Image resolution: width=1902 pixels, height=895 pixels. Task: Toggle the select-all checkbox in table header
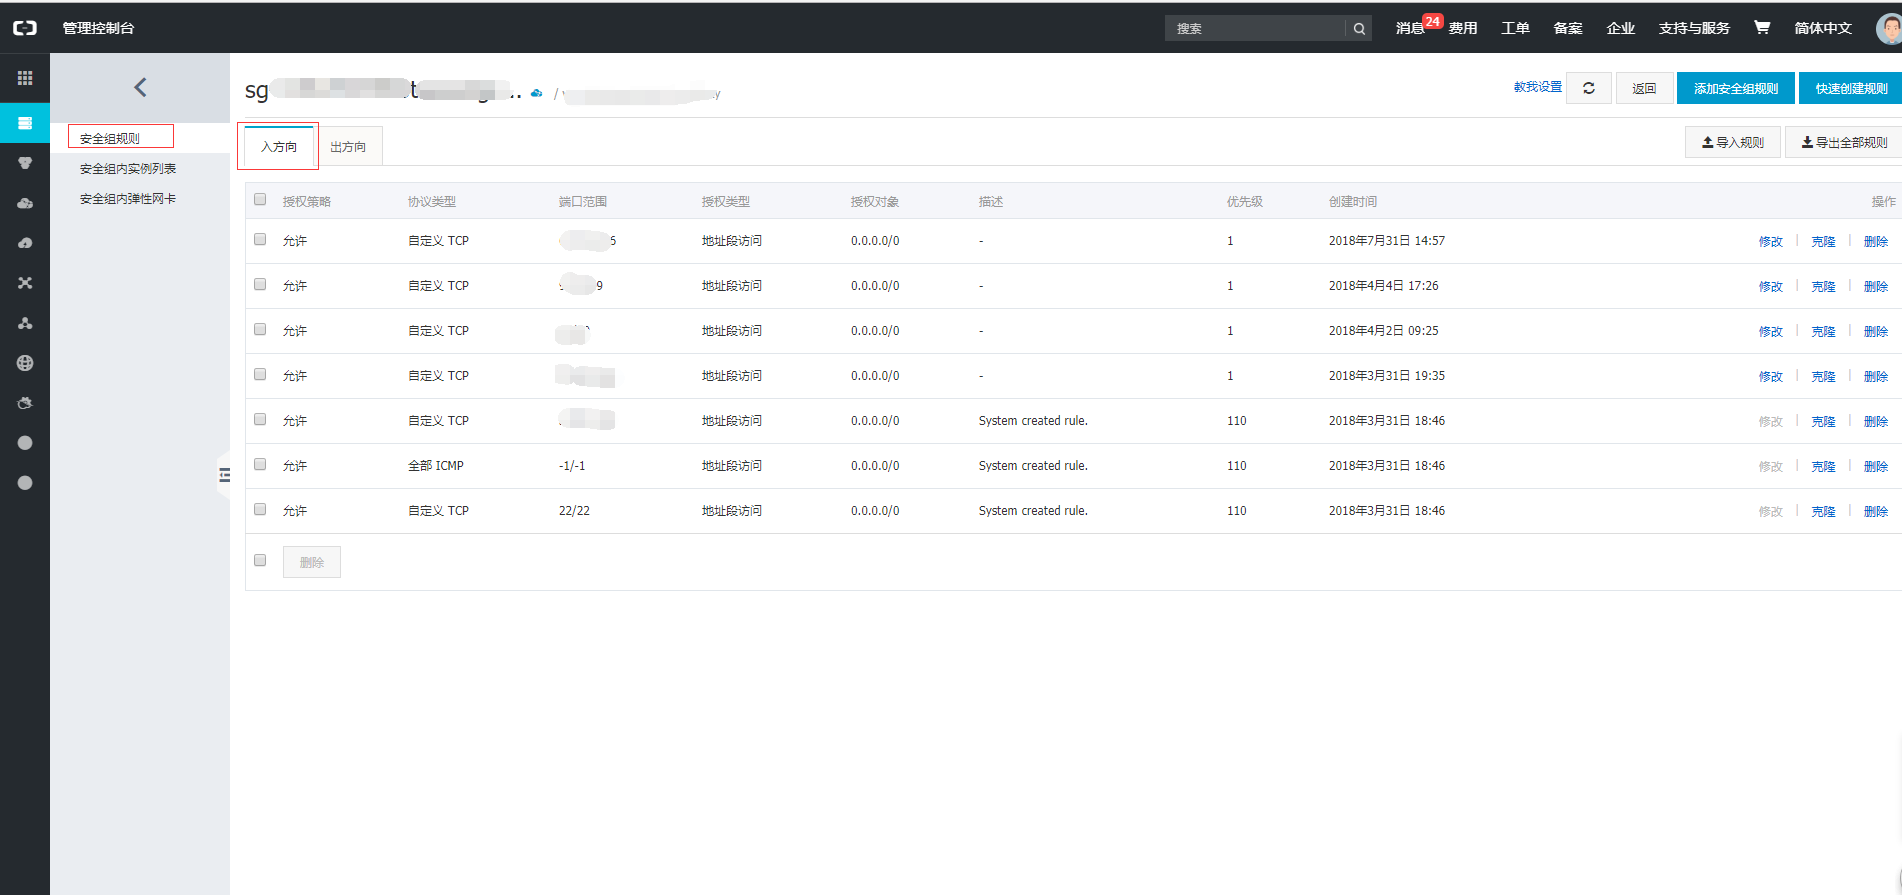(x=260, y=200)
